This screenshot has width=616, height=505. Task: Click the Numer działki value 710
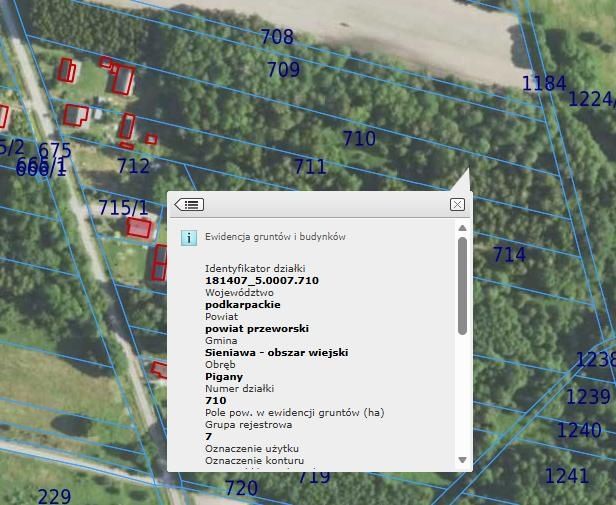(216, 400)
